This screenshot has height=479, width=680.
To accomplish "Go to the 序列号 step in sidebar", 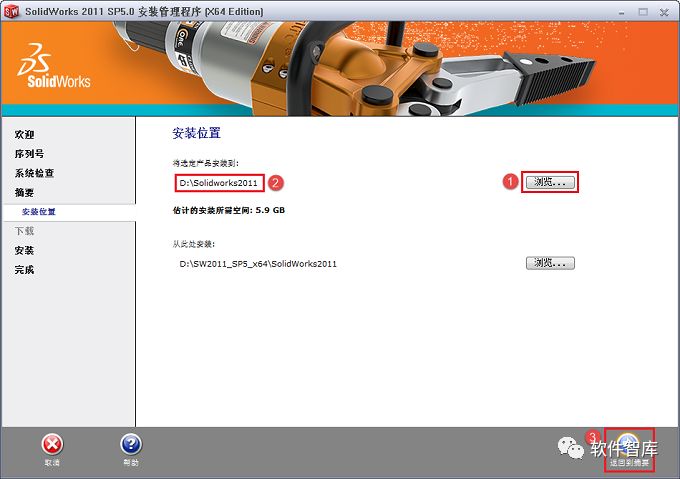I will coord(29,154).
